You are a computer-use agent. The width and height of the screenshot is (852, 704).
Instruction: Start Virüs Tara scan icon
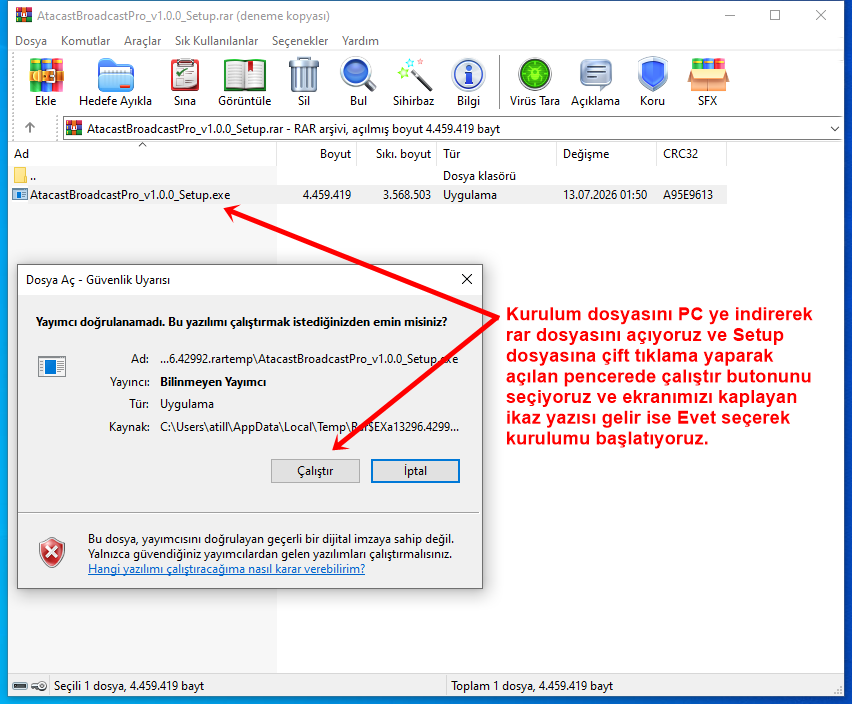535,75
